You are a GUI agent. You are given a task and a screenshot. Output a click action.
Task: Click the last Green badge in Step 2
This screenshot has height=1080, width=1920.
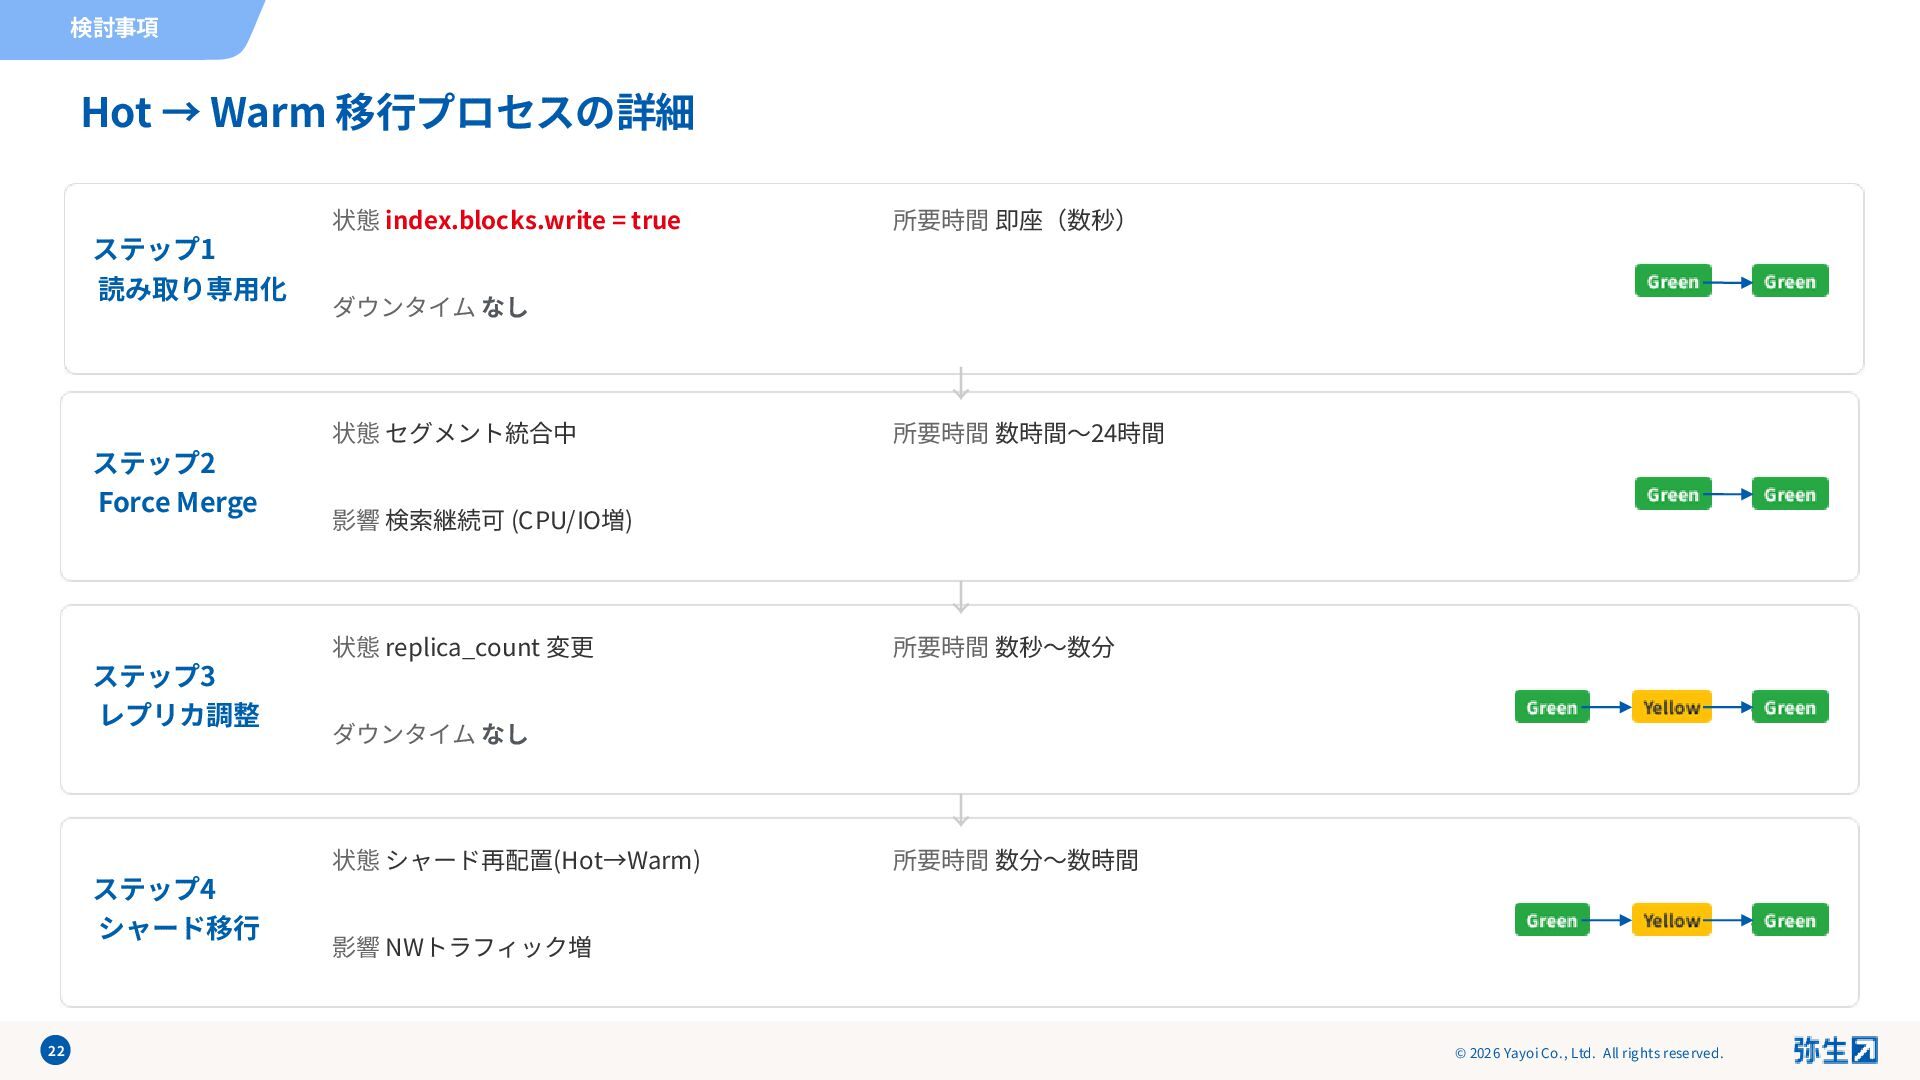pos(1789,494)
